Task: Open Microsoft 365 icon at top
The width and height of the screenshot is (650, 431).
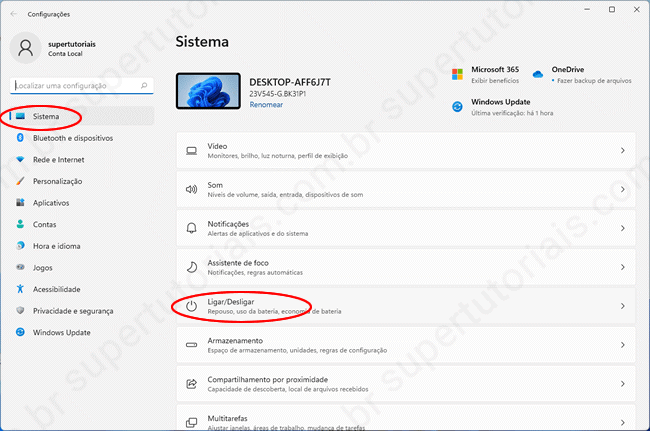Action: (457, 74)
